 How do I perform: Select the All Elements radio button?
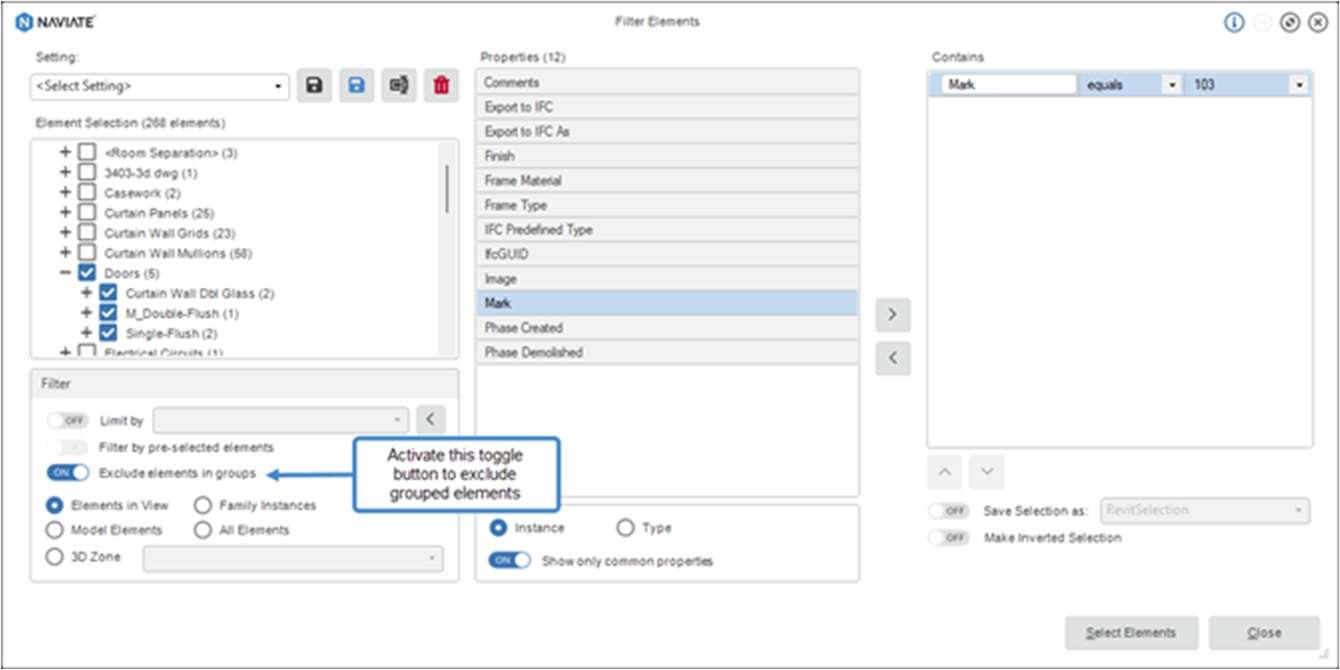[203, 530]
